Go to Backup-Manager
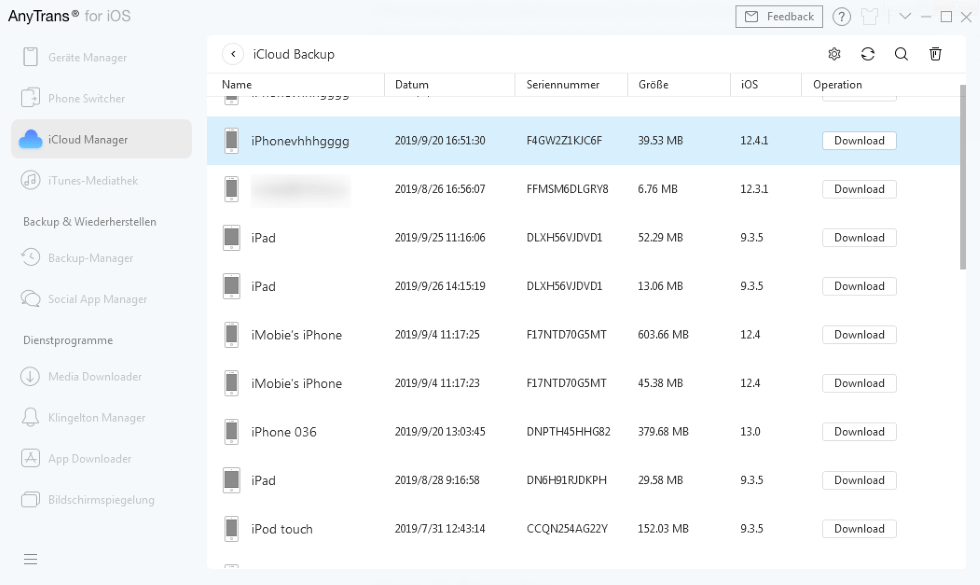The width and height of the screenshot is (980, 585). point(90,258)
